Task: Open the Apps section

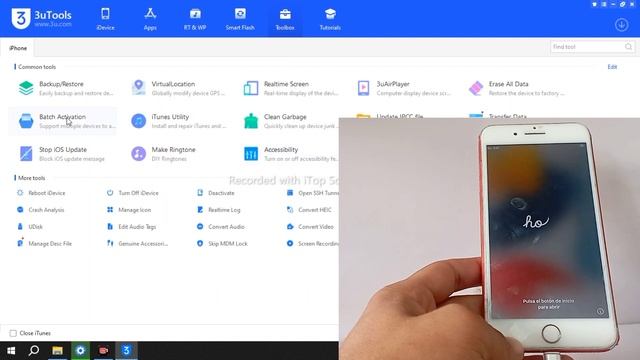Action: [x=150, y=19]
